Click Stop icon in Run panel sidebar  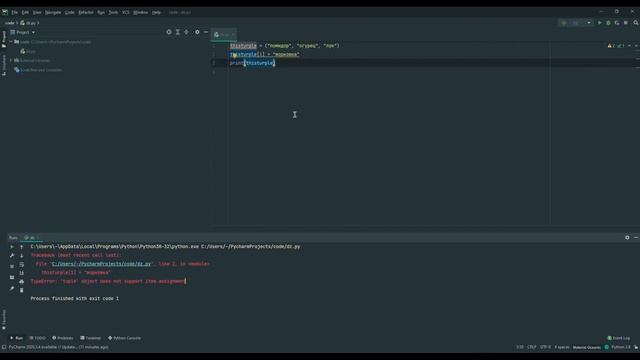[12, 266]
